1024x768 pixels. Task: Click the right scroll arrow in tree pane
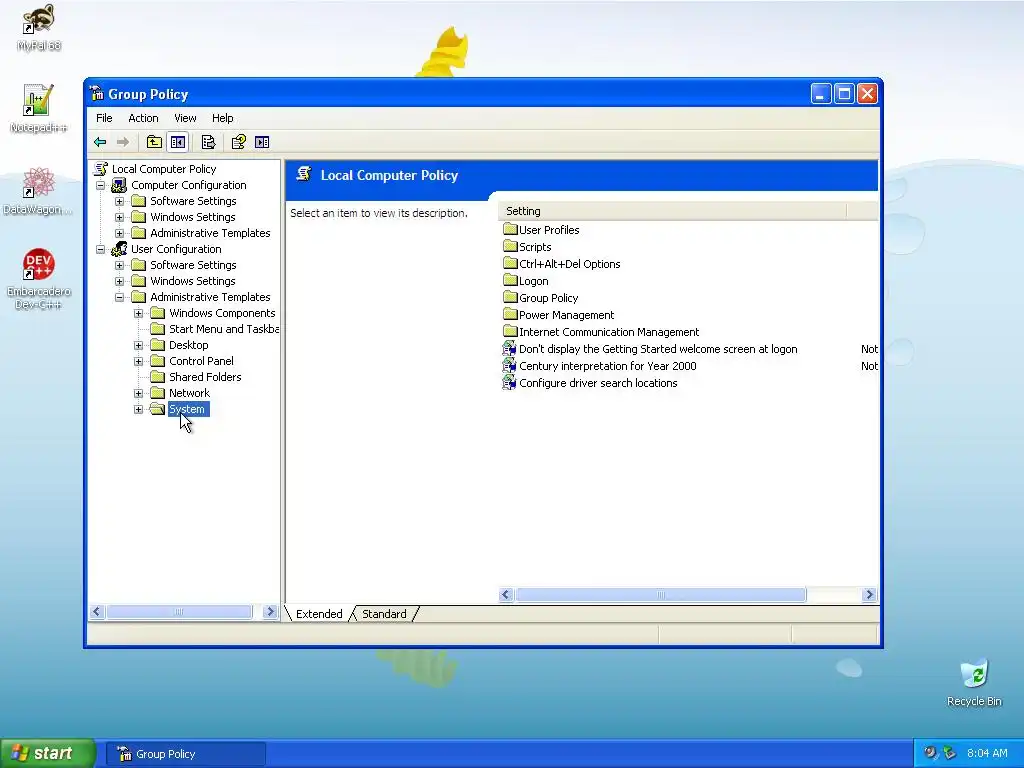point(270,612)
